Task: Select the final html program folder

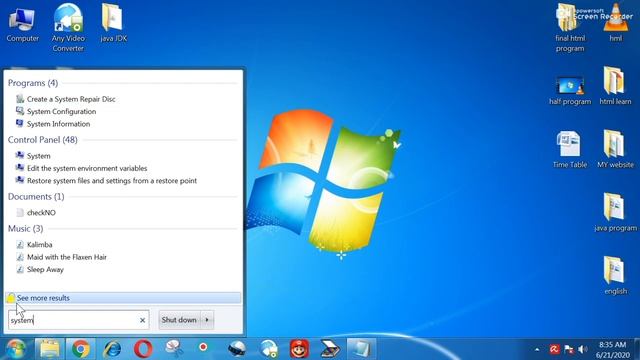Action: [x=570, y=28]
